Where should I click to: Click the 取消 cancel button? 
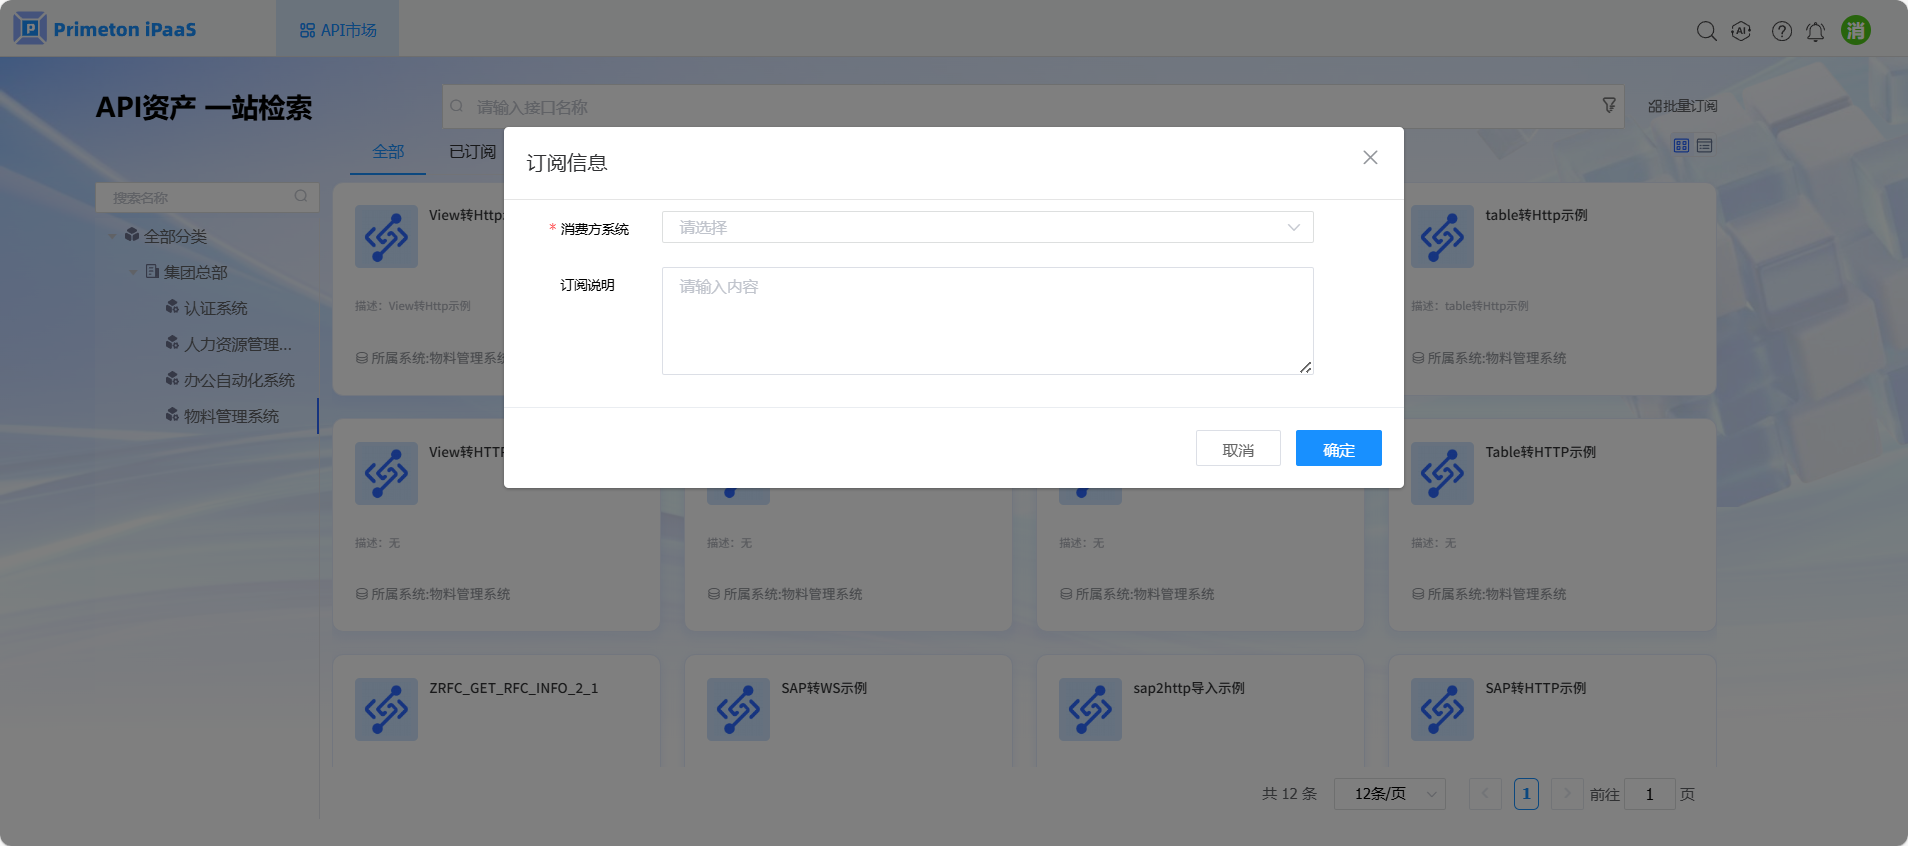click(1237, 449)
